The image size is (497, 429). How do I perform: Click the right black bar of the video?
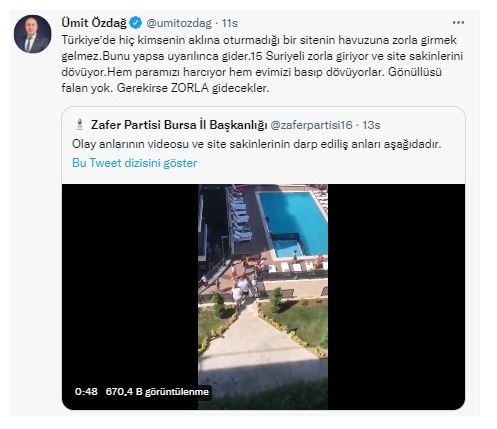(x=396, y=297)
